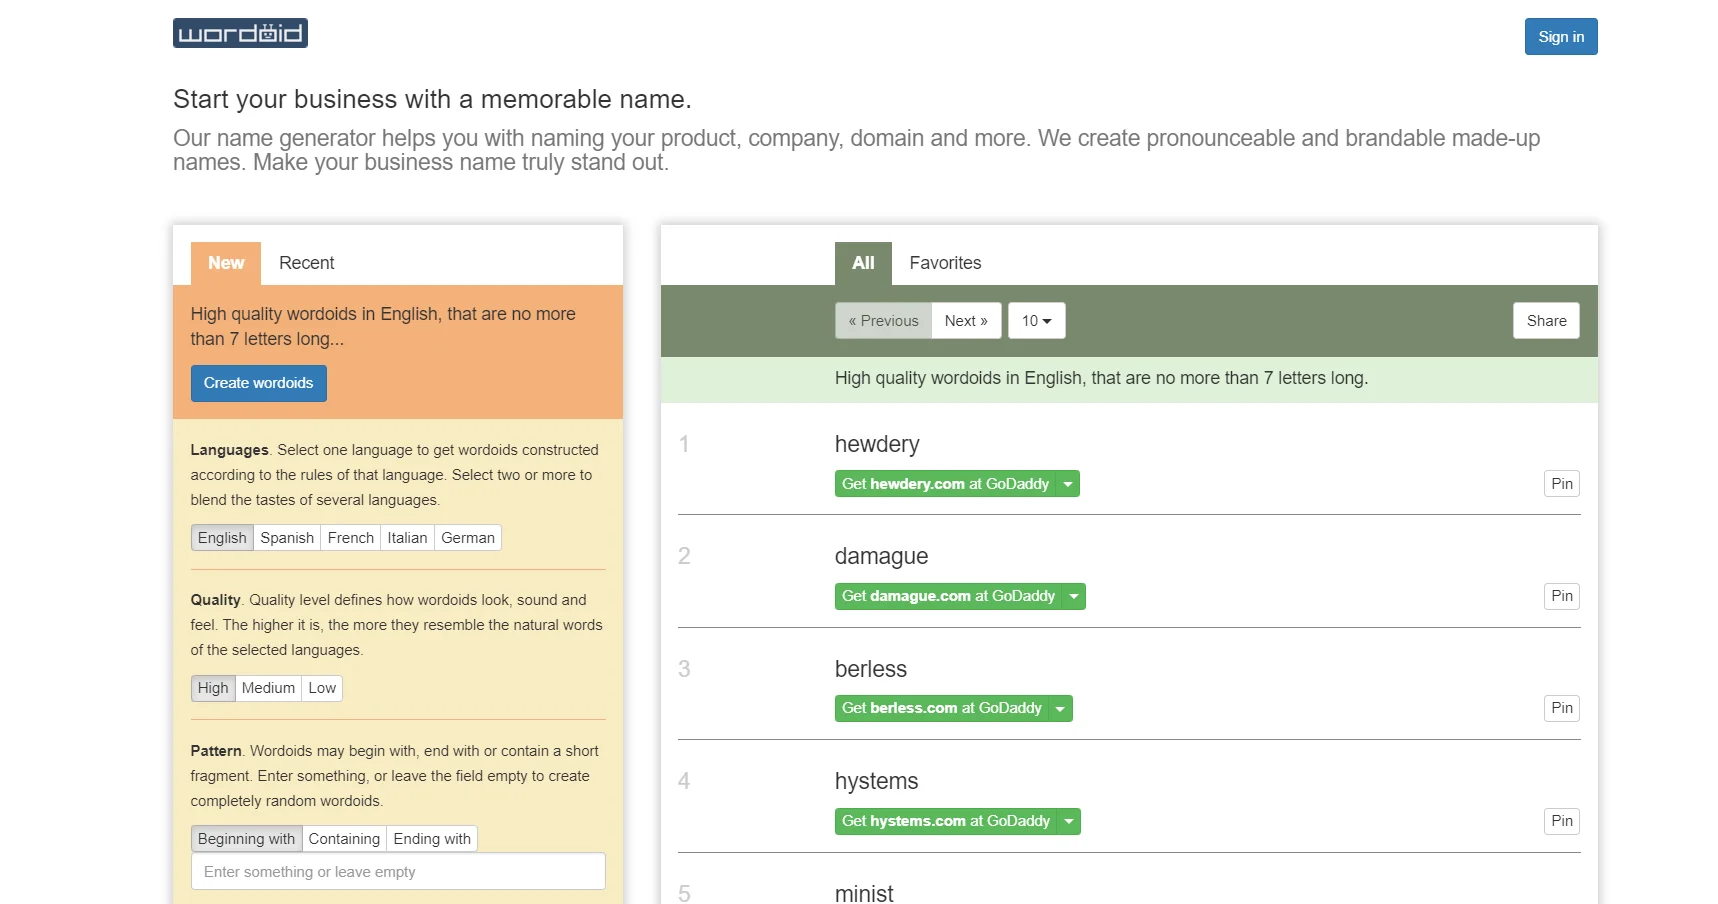
Task: Select Medium quality level
Action: tap(268, 688)
